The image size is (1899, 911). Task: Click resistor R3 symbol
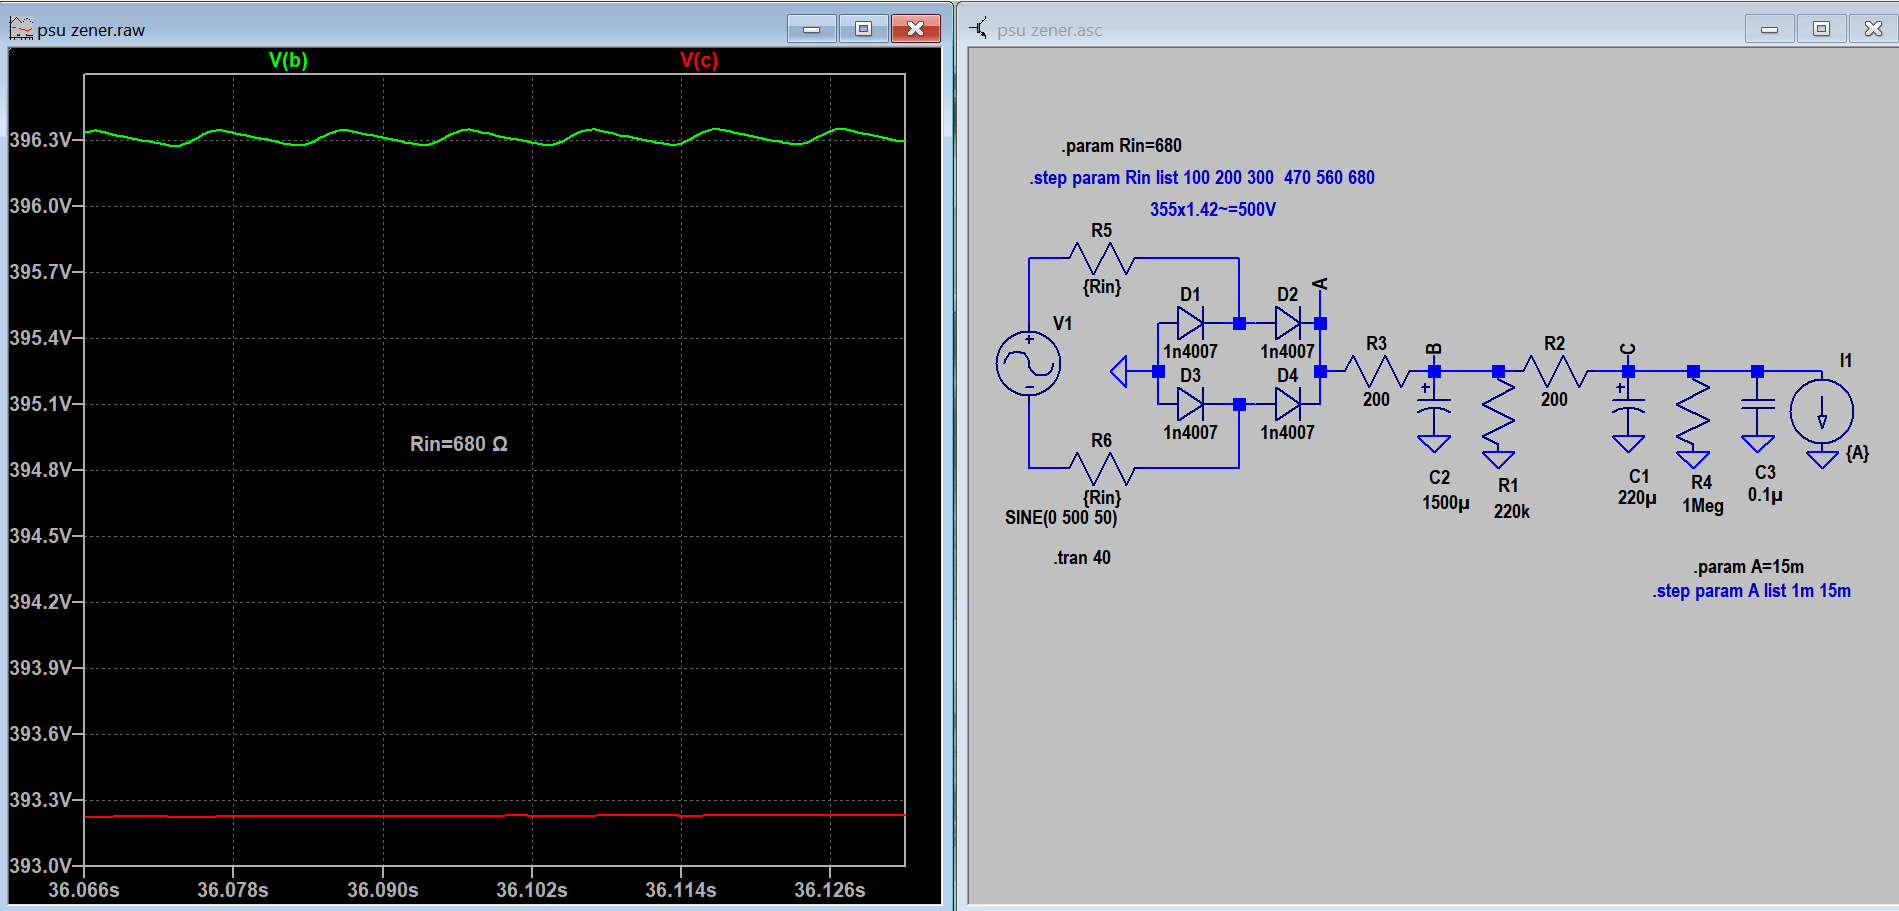click(x=1377, y=372)
